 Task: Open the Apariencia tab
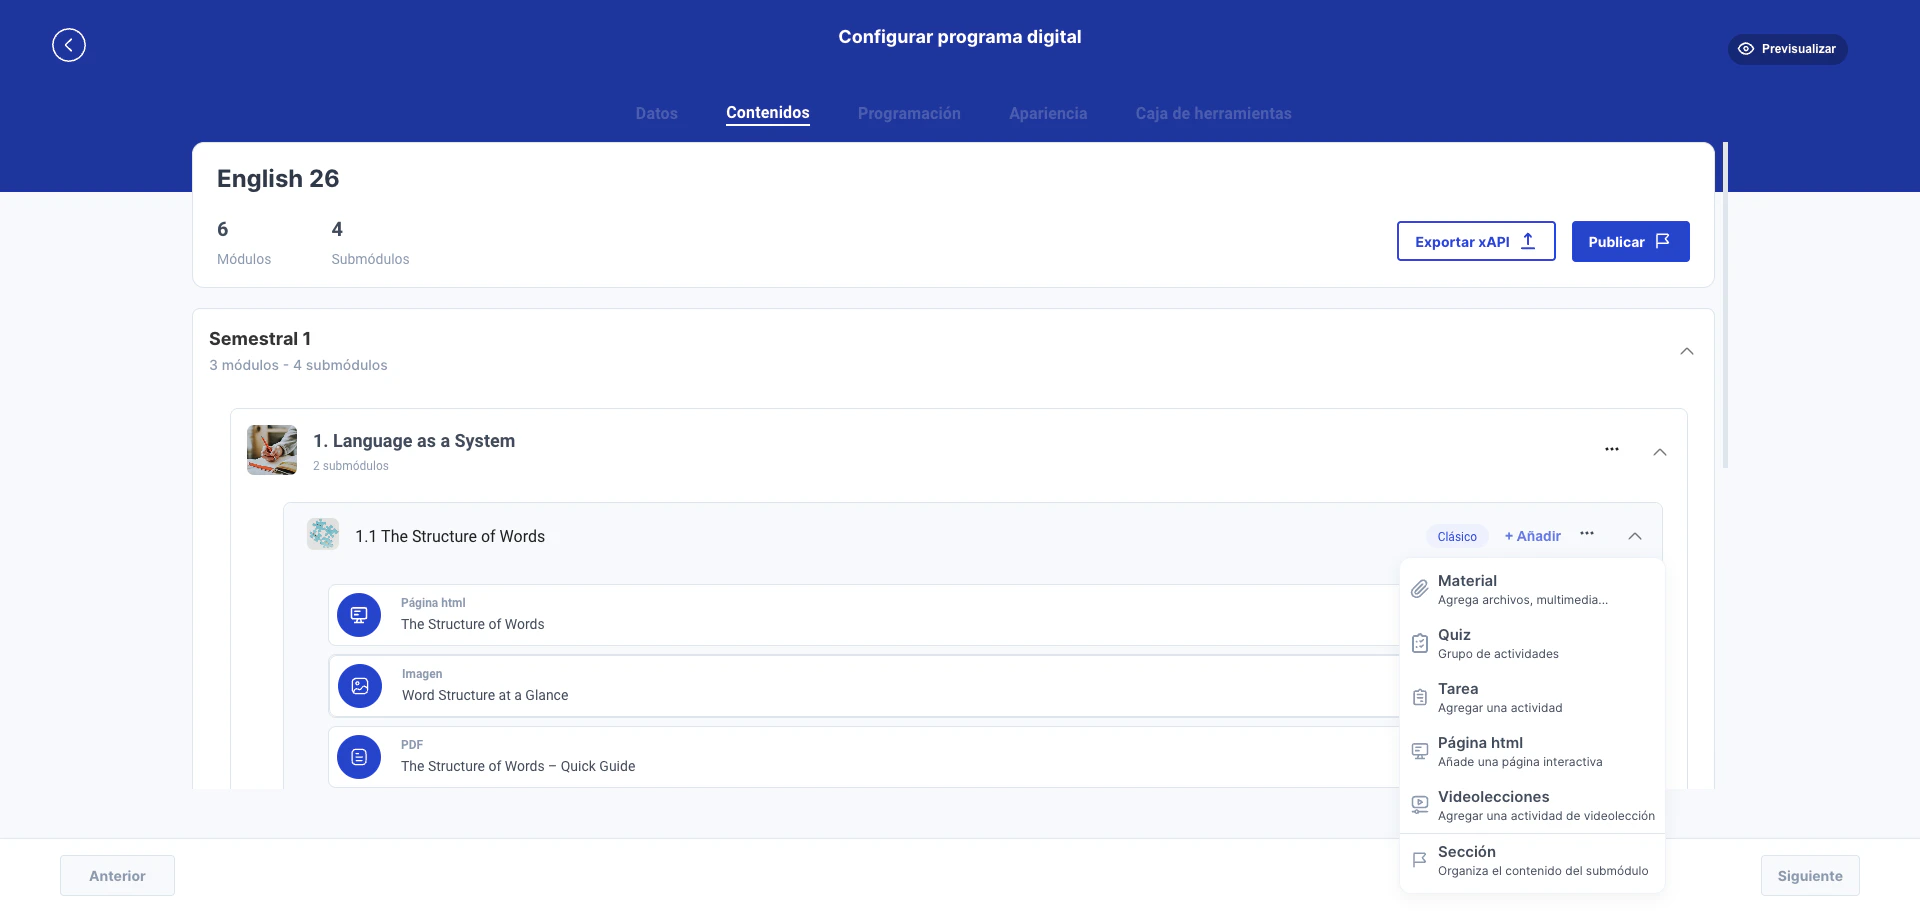point(1048,113)
